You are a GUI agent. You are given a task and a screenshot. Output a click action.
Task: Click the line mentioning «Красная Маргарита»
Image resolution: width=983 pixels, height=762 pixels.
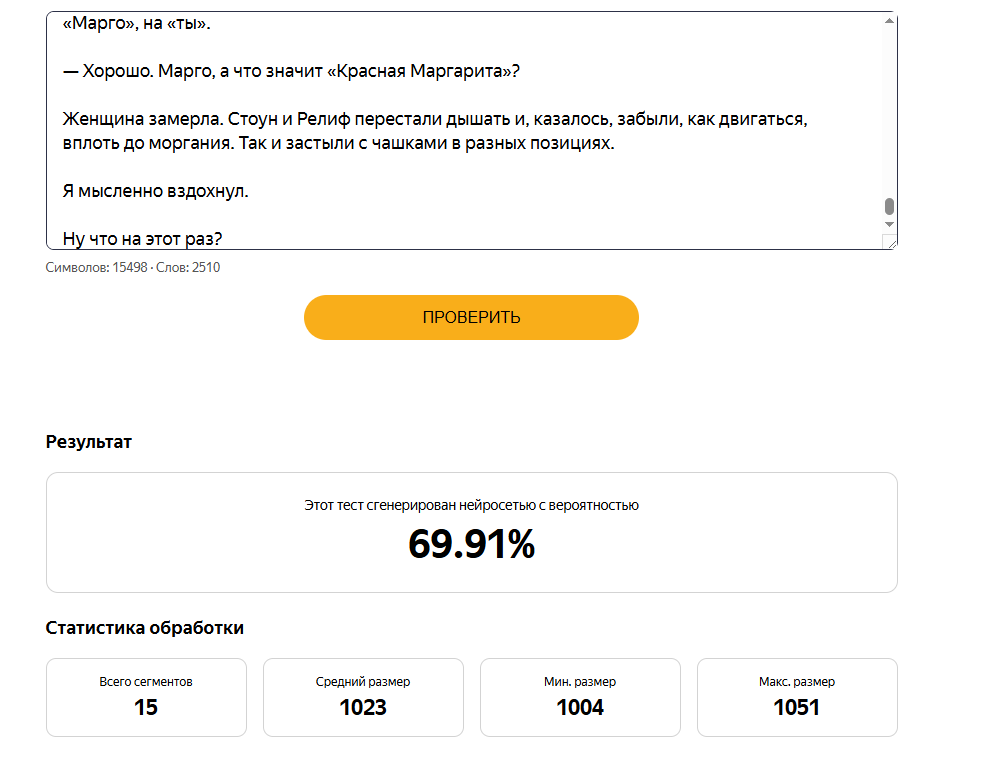[x=291, y=71]
